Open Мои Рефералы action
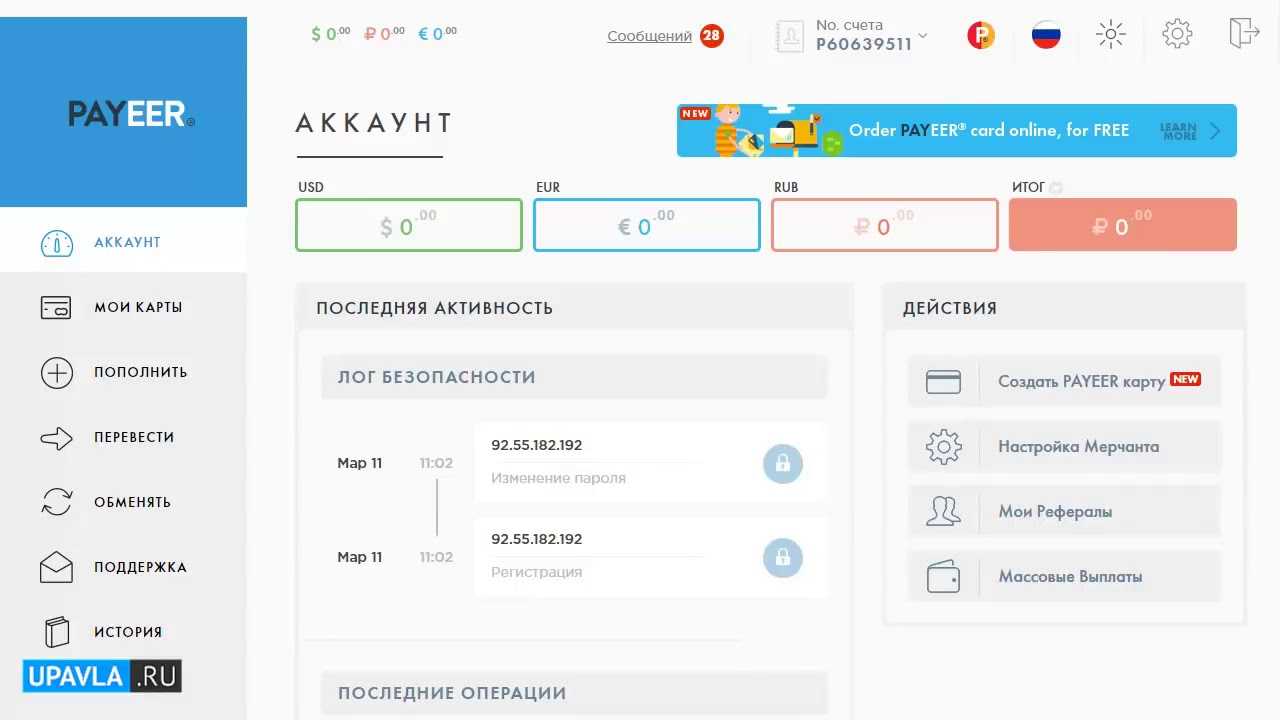Viewport: 1280px width, 720px height. pyautogui.click(x=1064, y=511)
